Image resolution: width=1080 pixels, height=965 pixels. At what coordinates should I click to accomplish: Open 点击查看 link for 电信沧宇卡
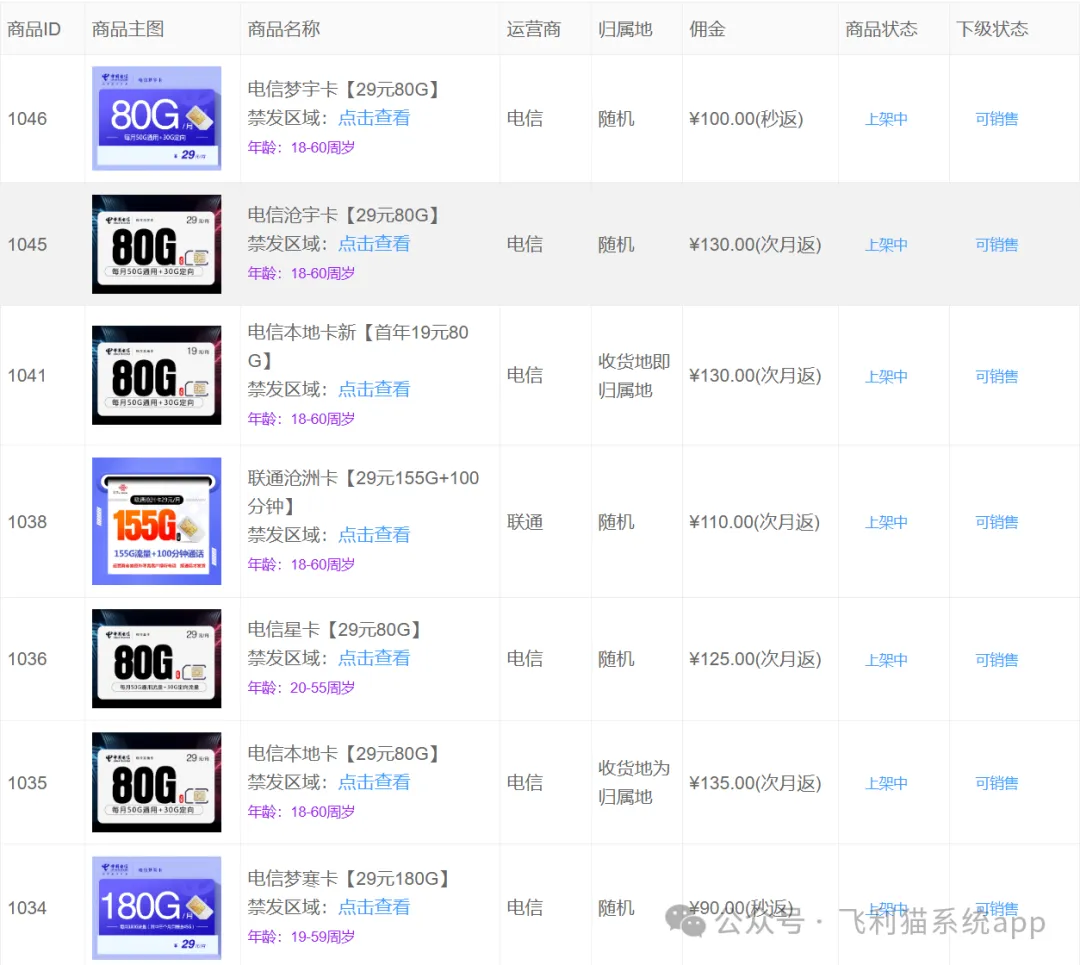pos(374,243)
